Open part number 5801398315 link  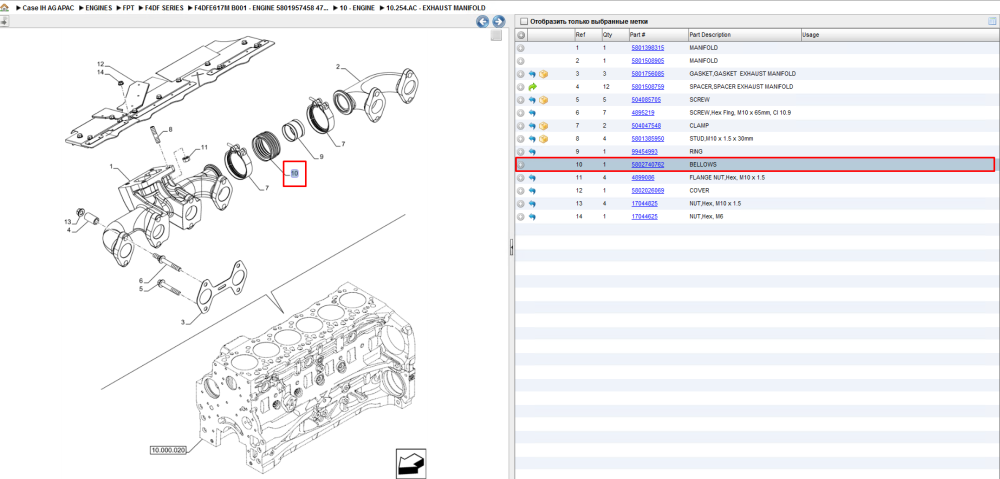(x=647, y=48)
